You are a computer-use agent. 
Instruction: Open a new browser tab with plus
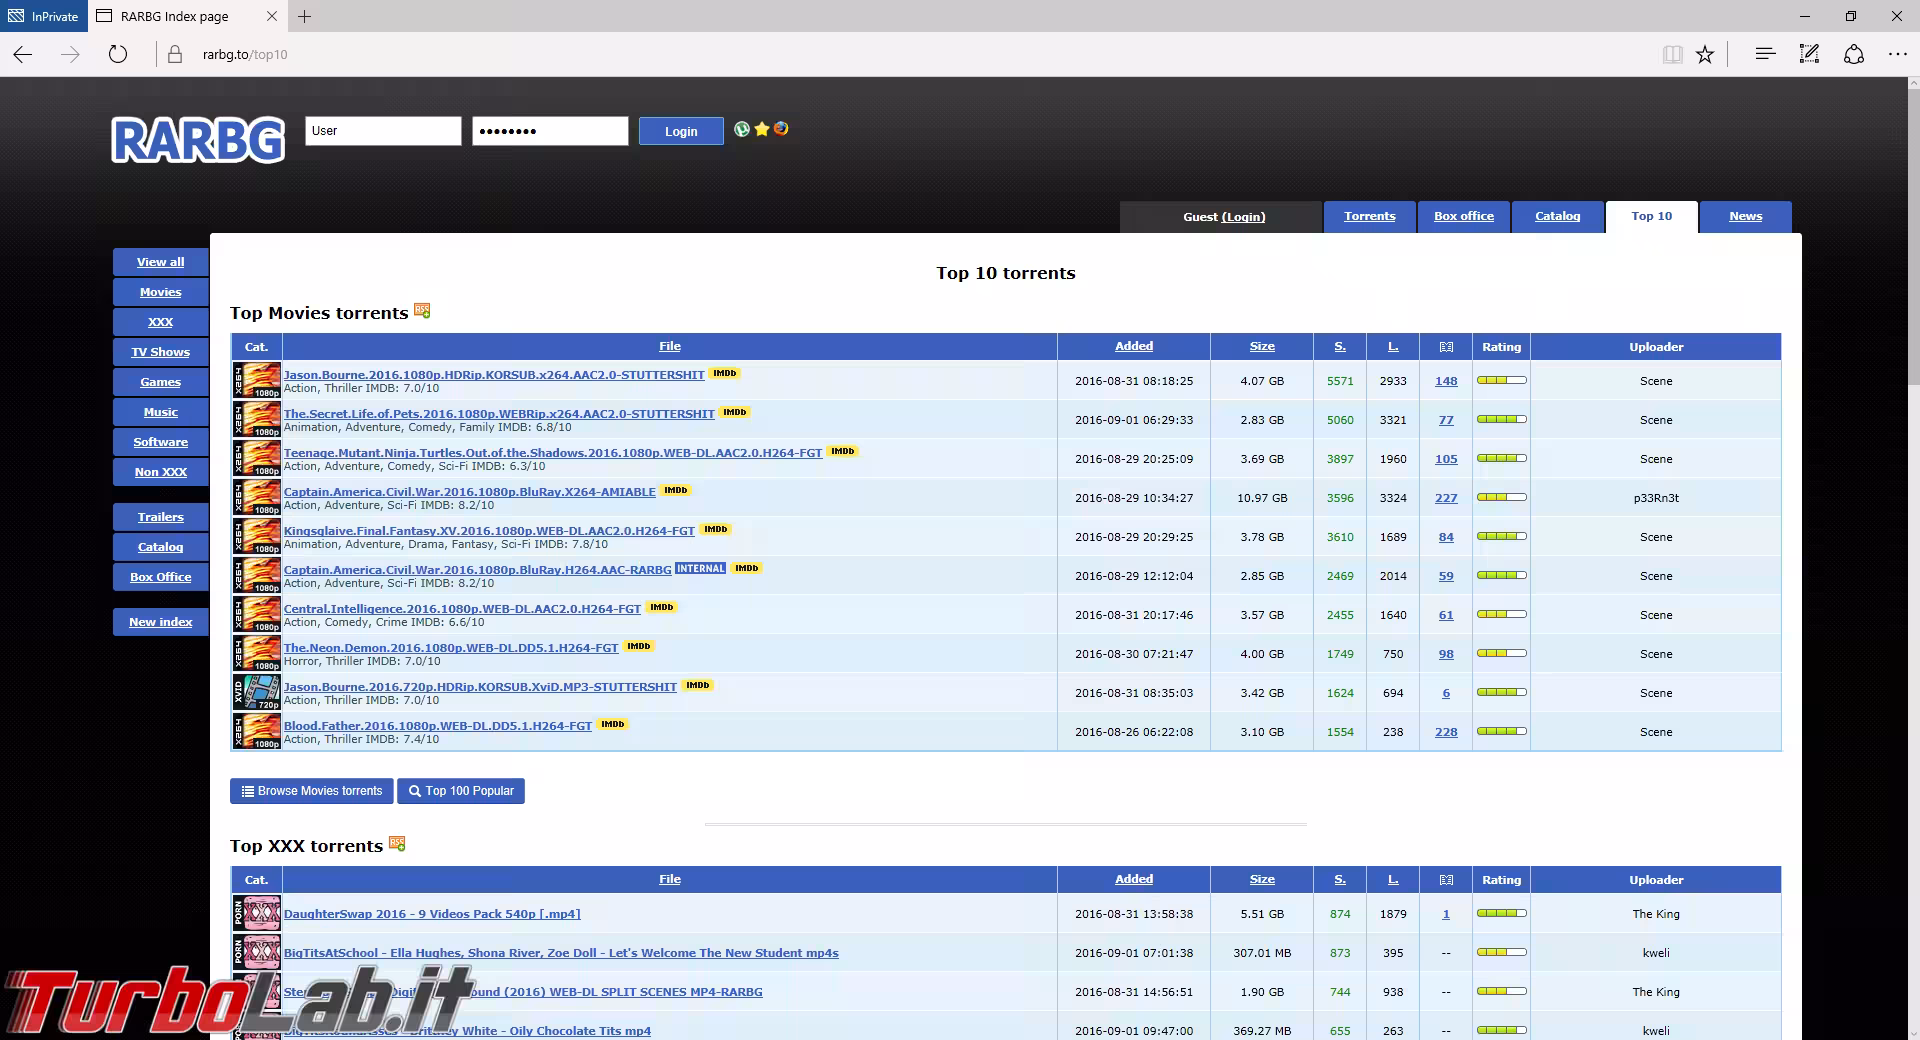[305, 16]
